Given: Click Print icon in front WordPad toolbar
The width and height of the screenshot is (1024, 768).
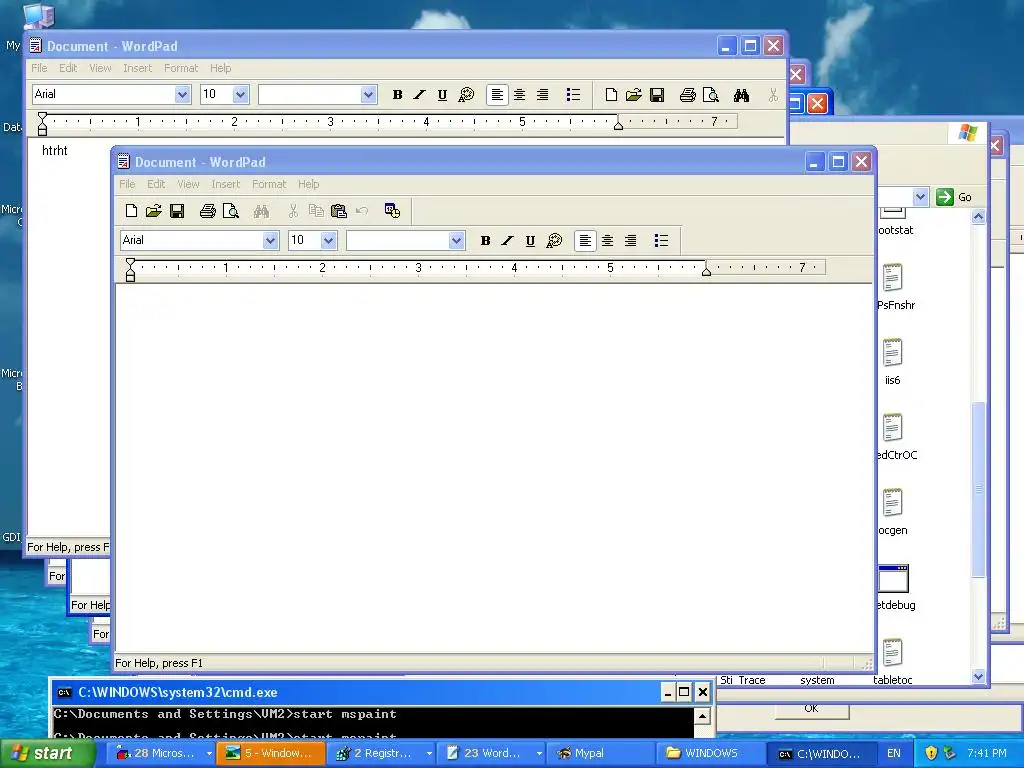Looking at the screenshot, I should (x=208, y=211).
